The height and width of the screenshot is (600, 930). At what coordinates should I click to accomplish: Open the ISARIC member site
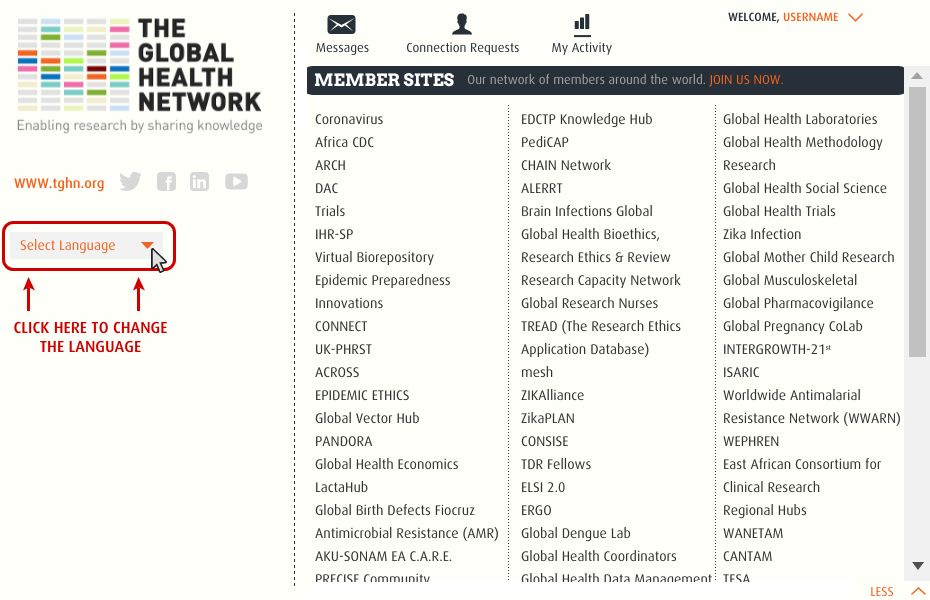[x=741, y=372]
